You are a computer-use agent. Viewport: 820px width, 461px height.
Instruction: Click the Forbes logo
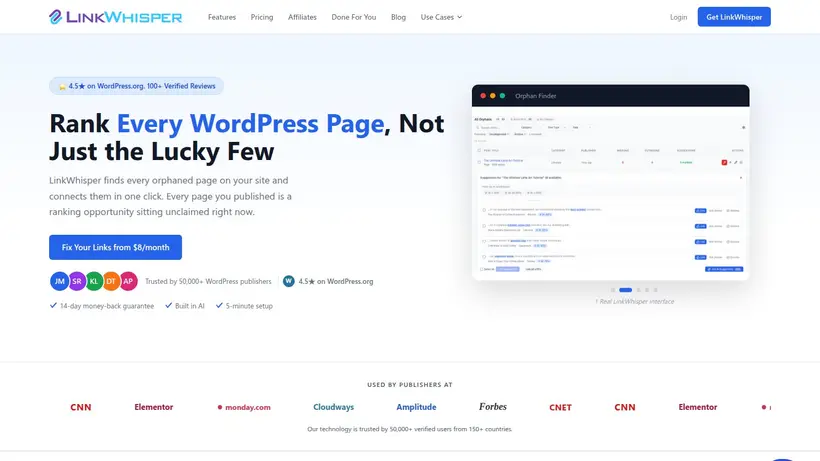click(493, 407)
